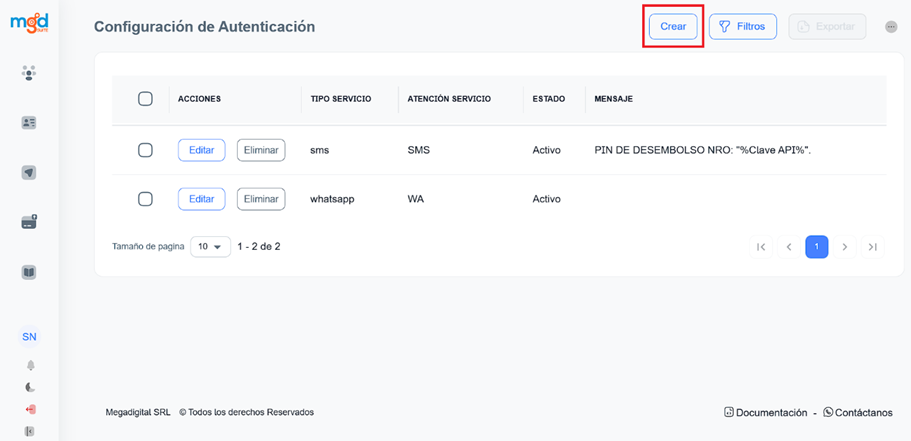
Task: Click the red logout icon
Action: [x=30, y=409]
